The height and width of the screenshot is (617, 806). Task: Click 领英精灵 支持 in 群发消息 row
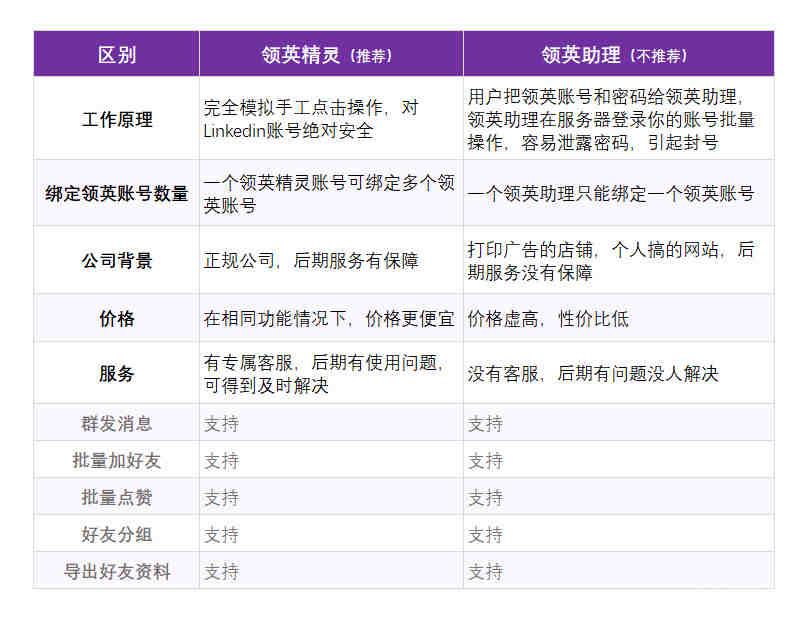click(331, 423)
